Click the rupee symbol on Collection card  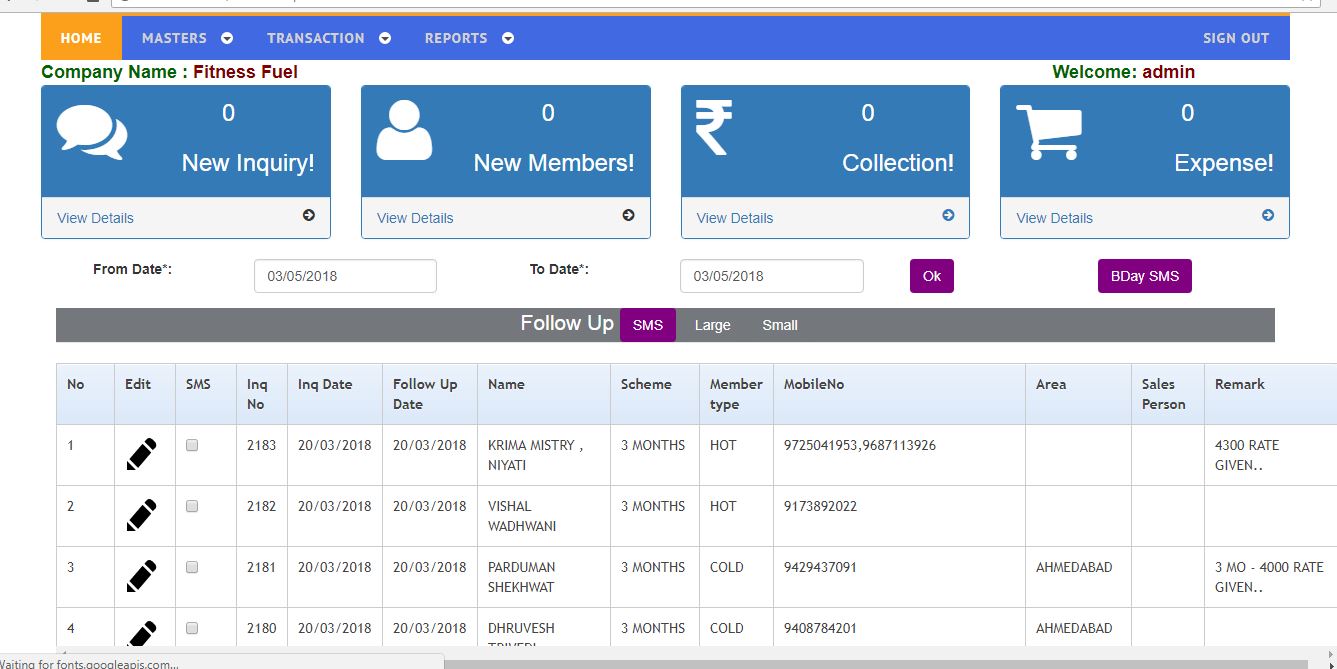coord(714,130)
